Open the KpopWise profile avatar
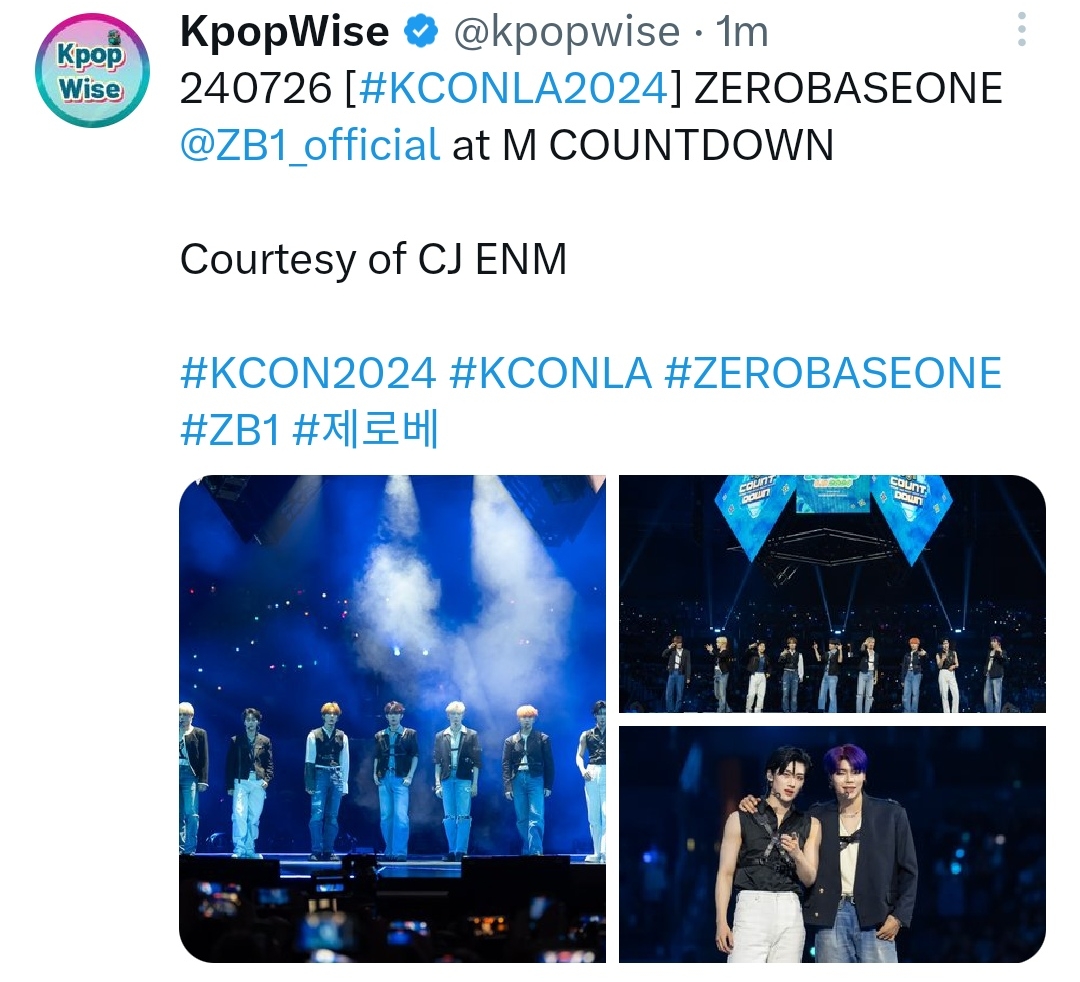The width and height of the screenshot is (1080, 982). tap(92, 71)
